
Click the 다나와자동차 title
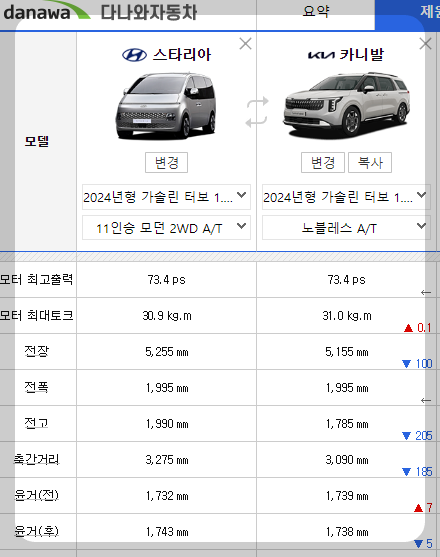pyautogui.click(x=149, y=12)
